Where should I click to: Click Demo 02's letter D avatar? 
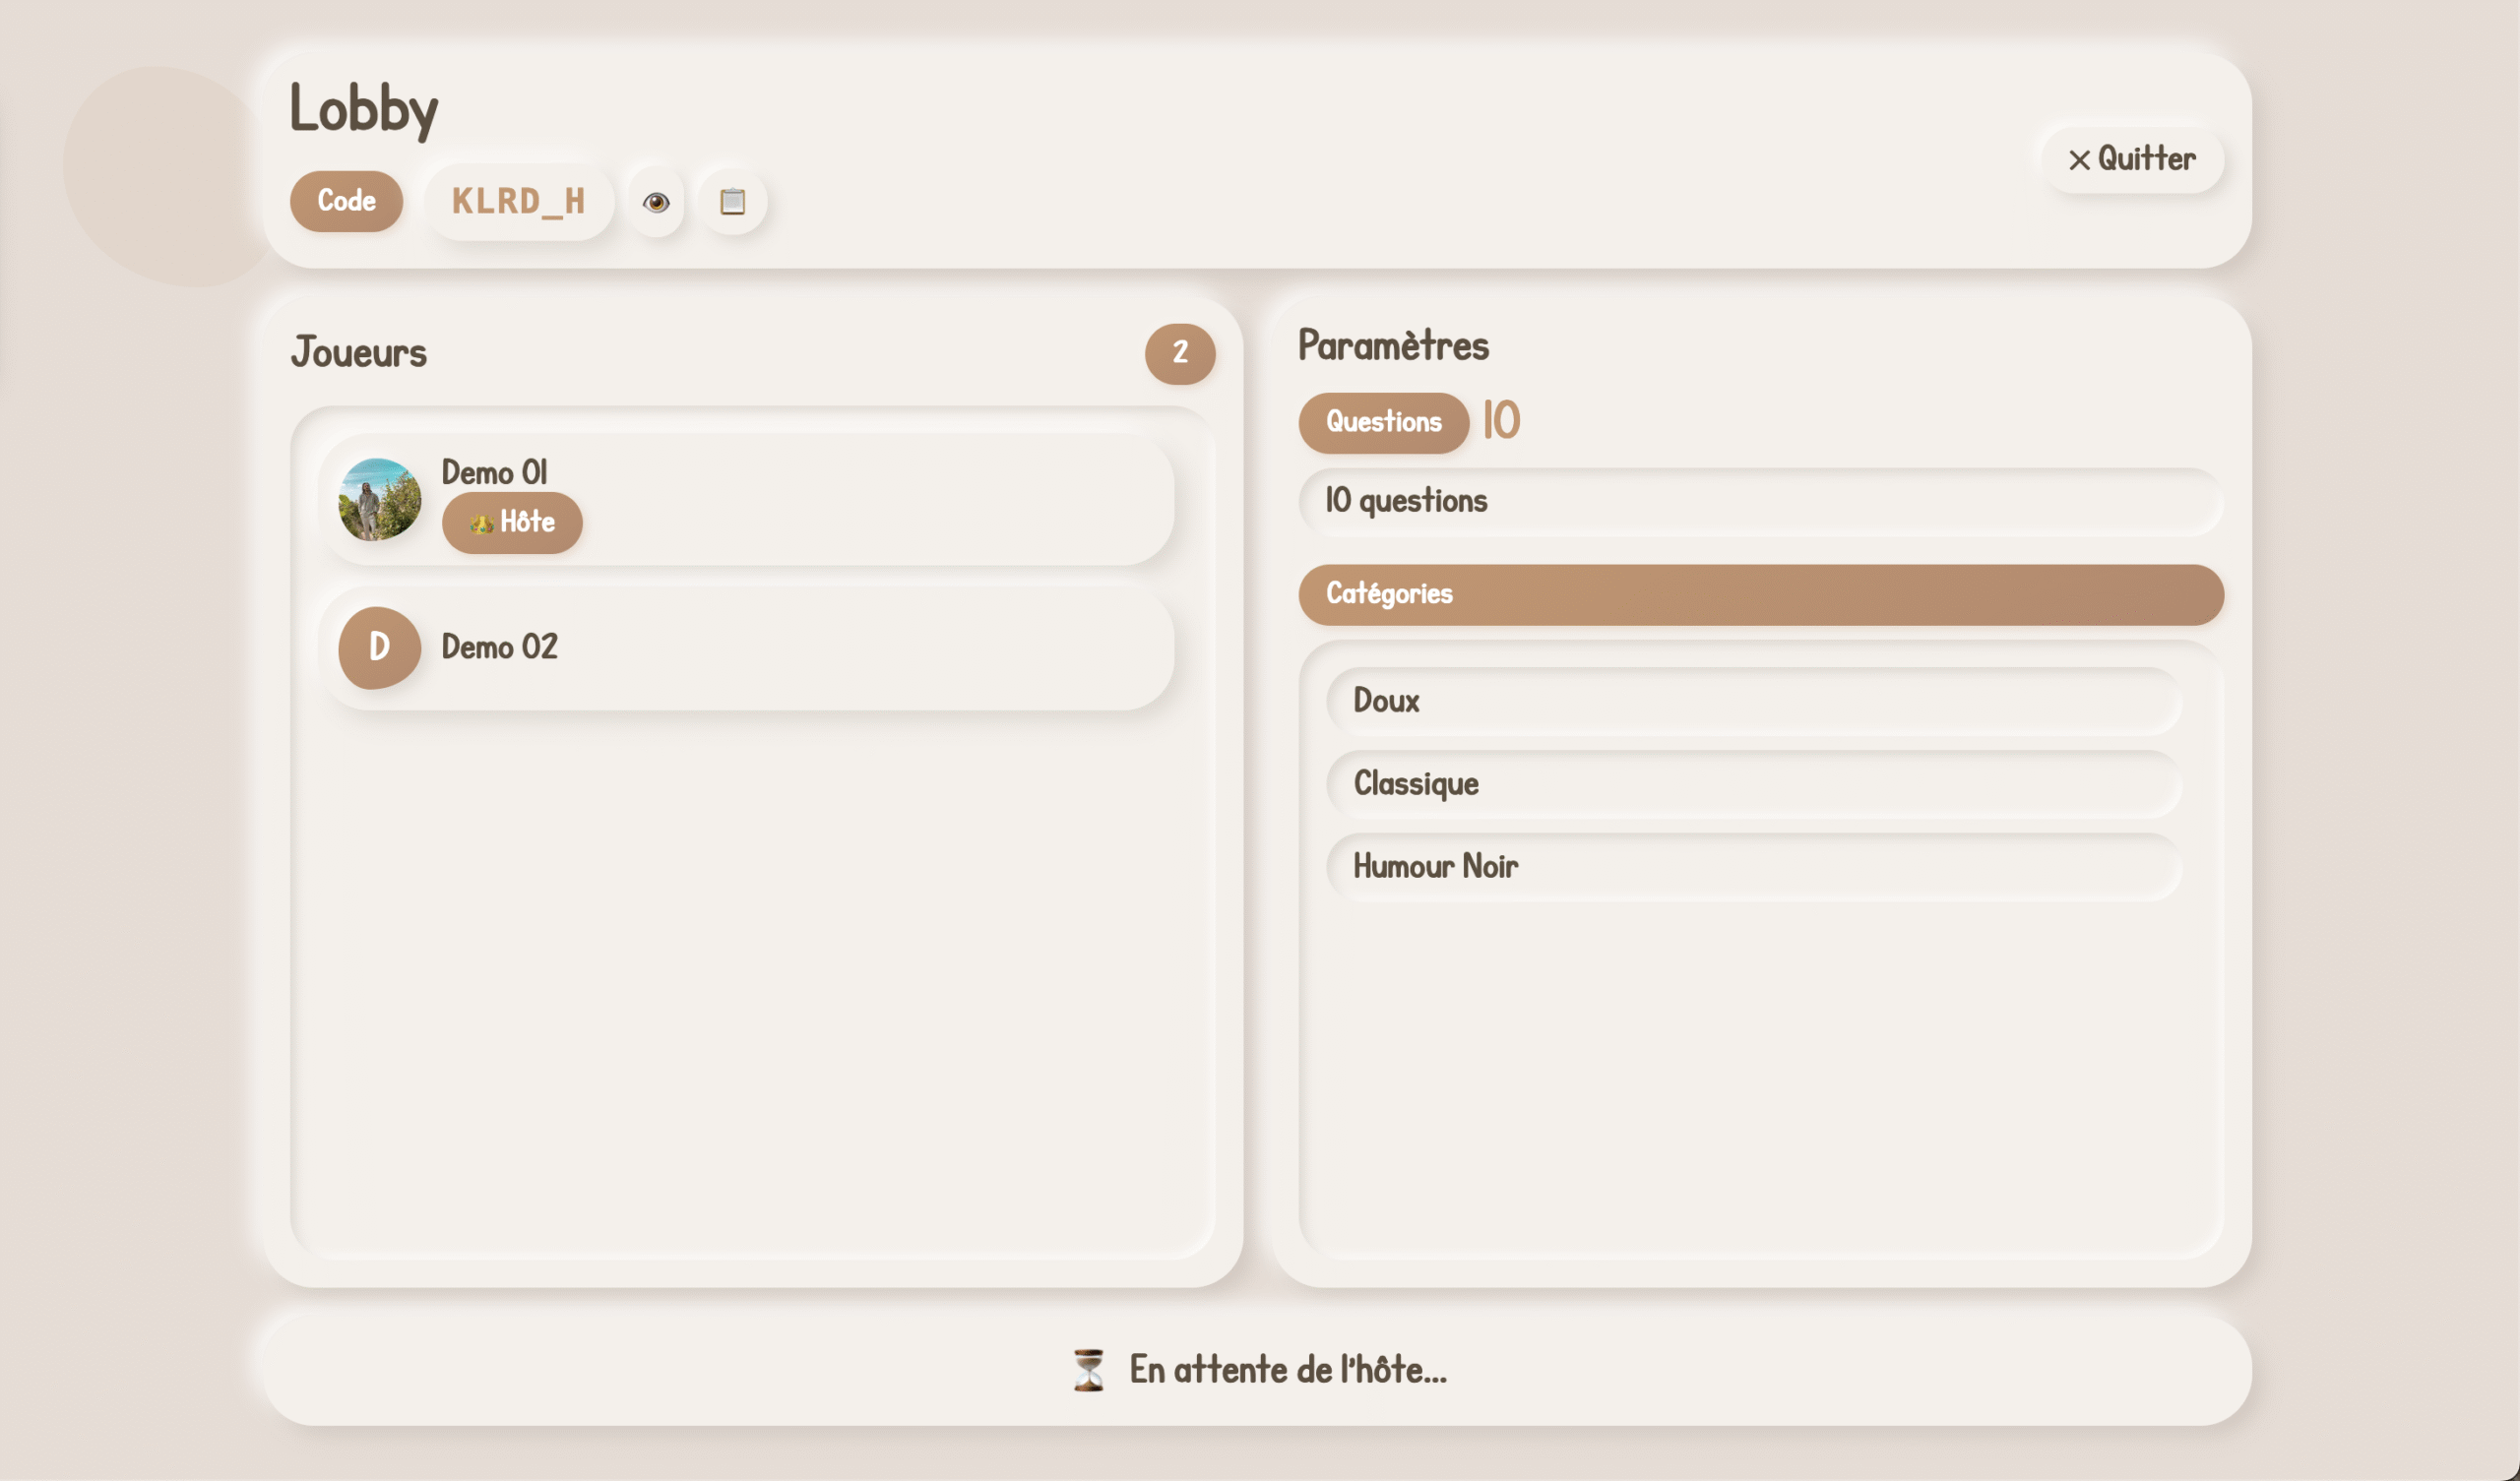pyautogui.click(x=379, y=647)
